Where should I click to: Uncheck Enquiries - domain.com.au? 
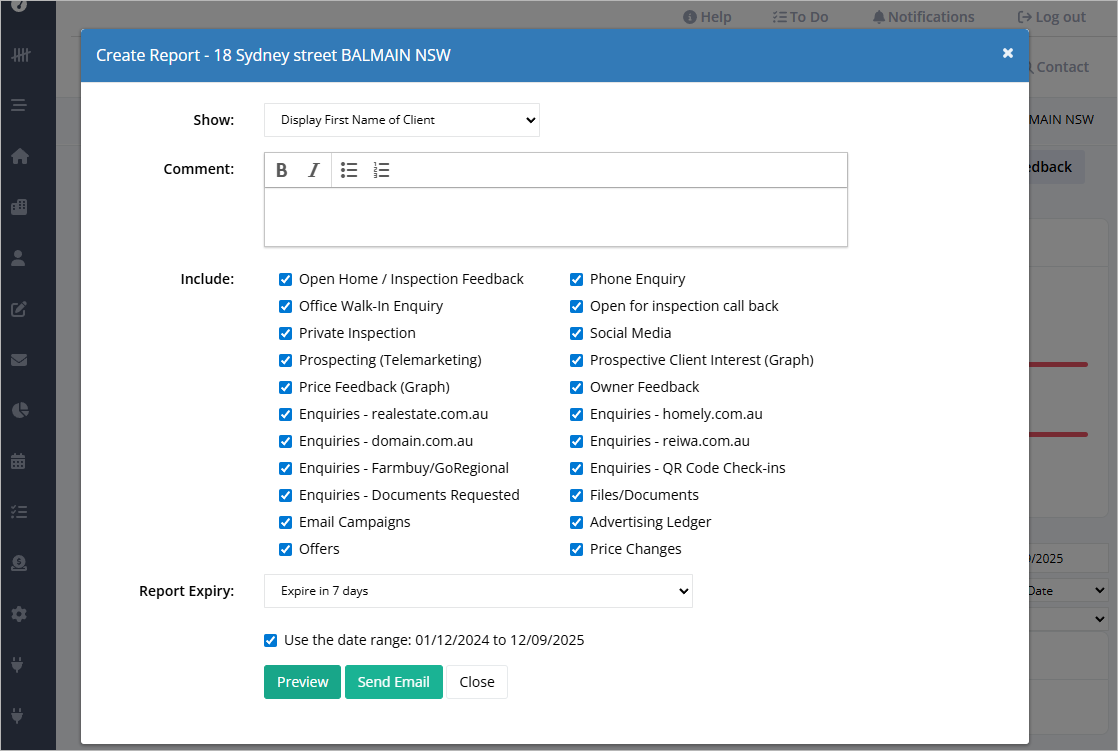(x=285, y=441)
